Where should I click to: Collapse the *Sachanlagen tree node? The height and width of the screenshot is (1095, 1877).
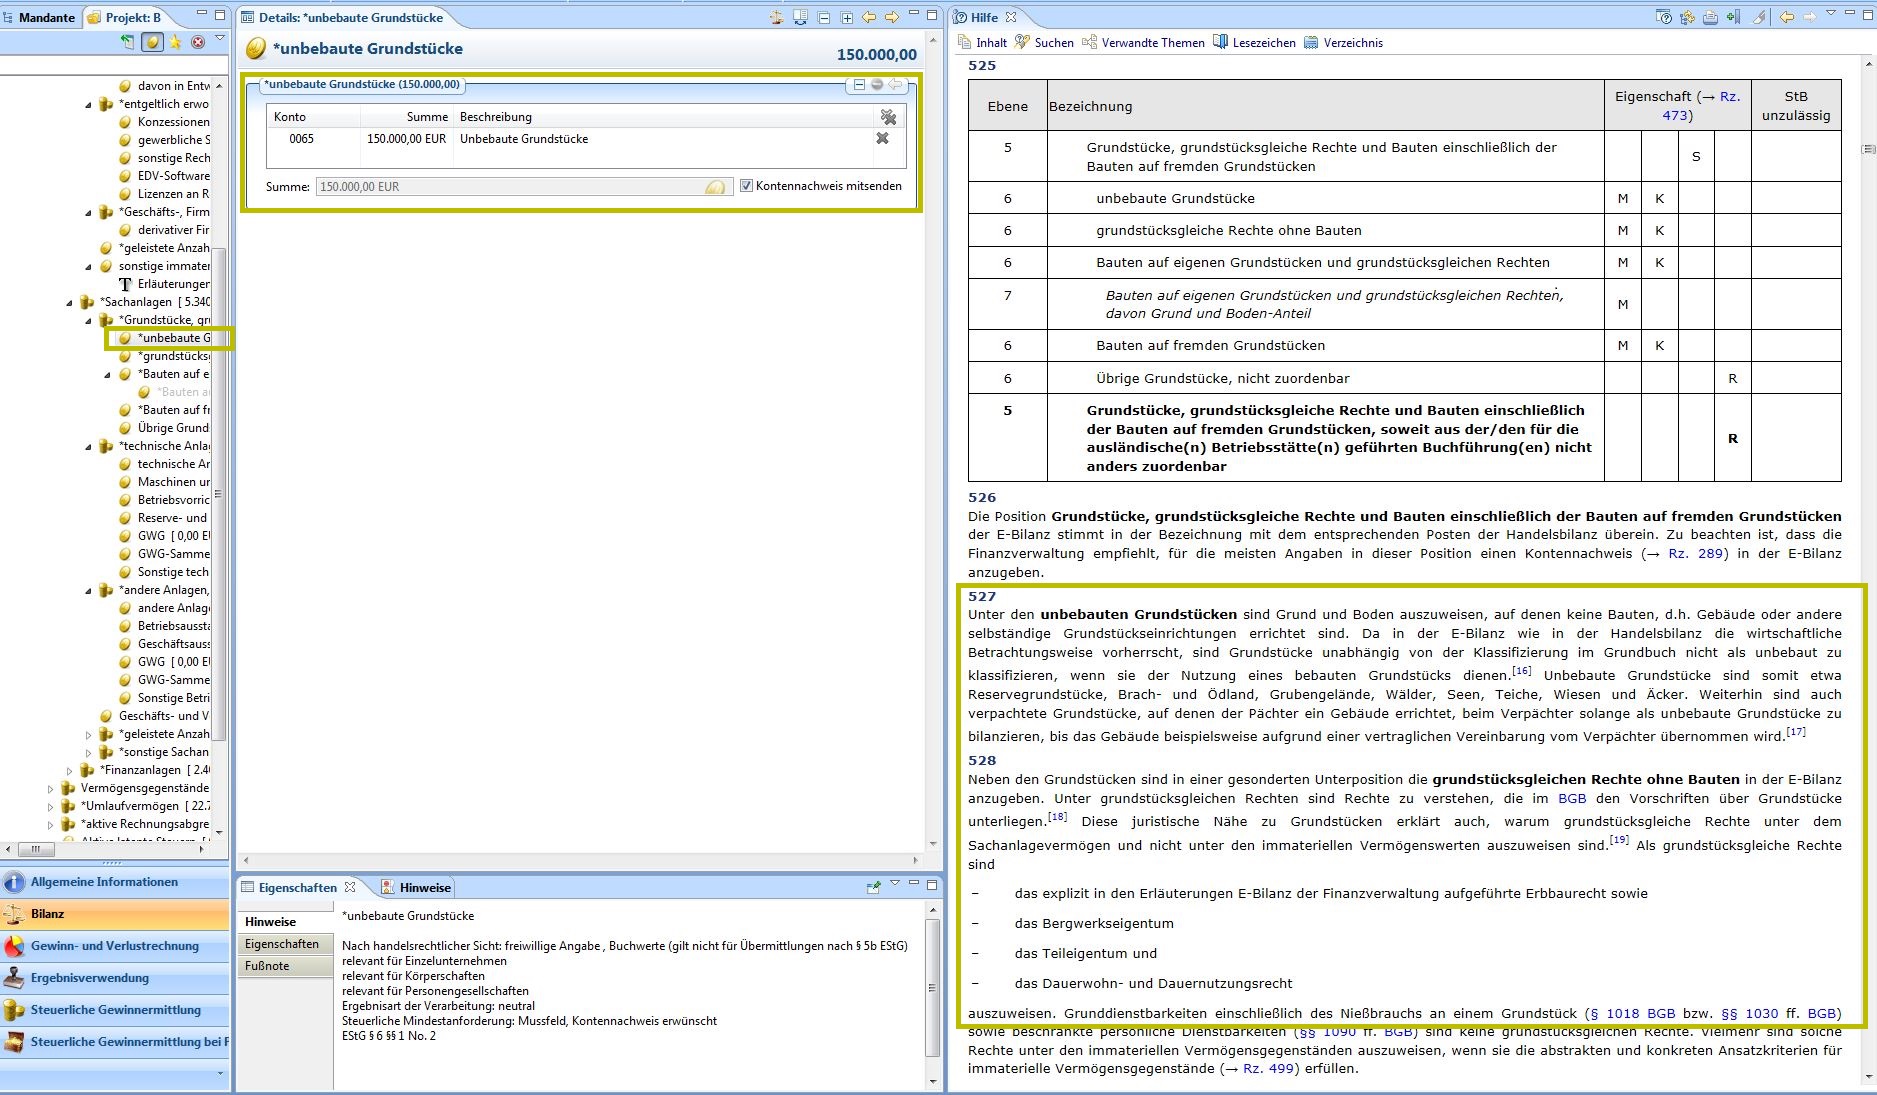click(69, 302)
